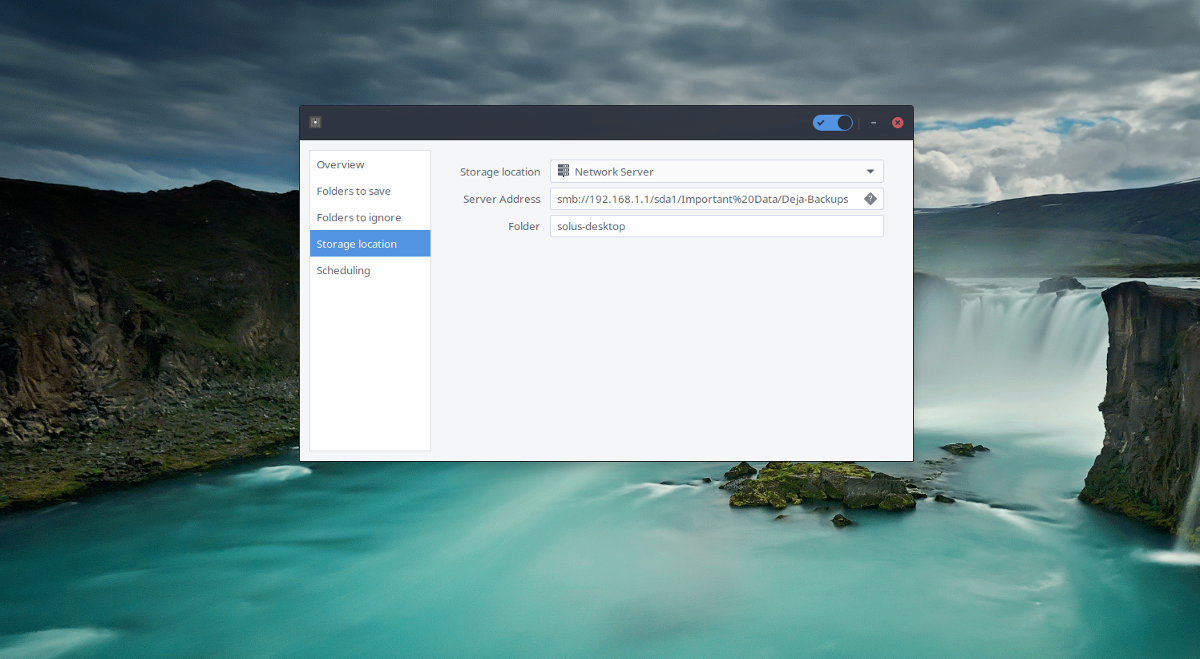Click the Folder label
The width and height of the screenshot is (1200, 659).
[524, 227]
